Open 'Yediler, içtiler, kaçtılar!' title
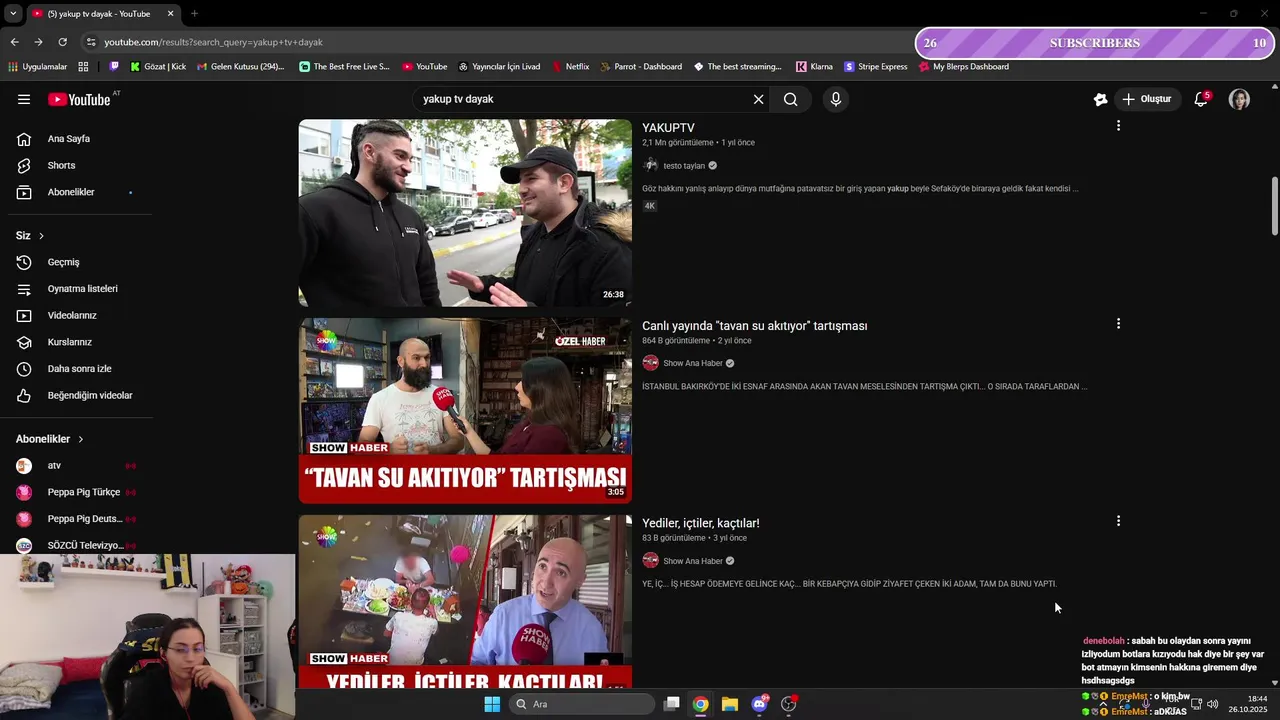 (701, 523)
